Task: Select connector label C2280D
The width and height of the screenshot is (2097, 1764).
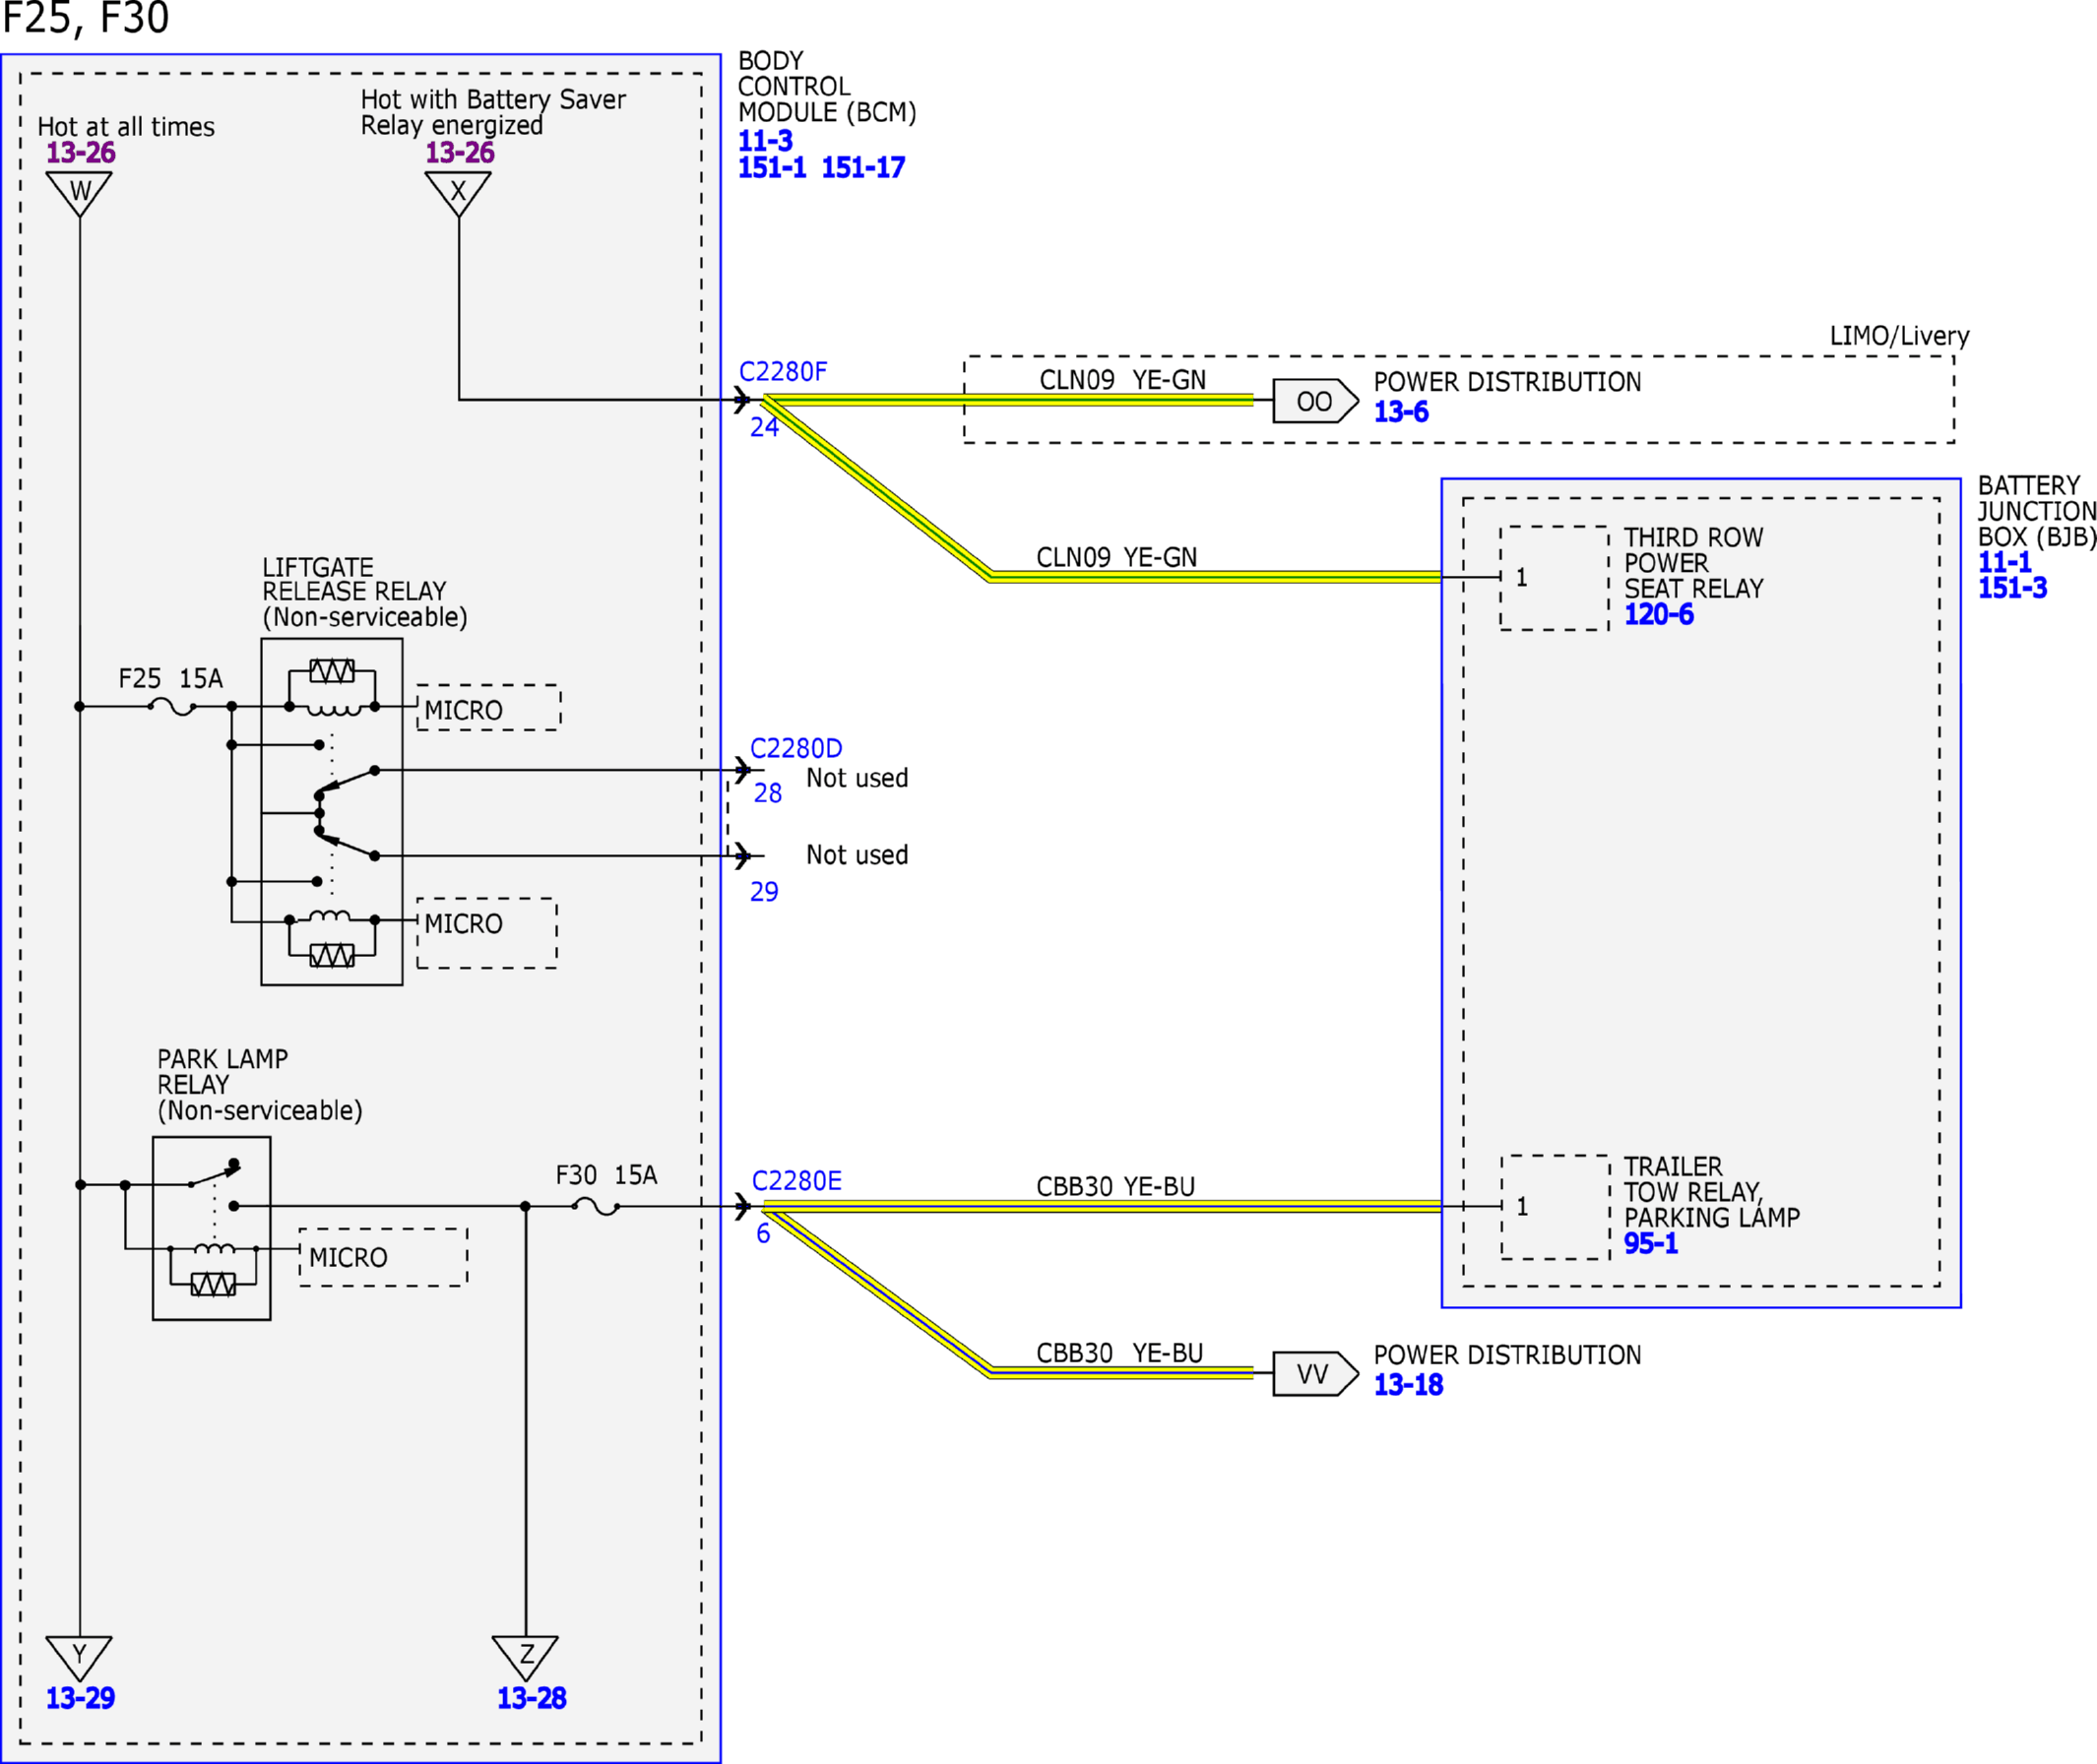Action: [796, 748]
